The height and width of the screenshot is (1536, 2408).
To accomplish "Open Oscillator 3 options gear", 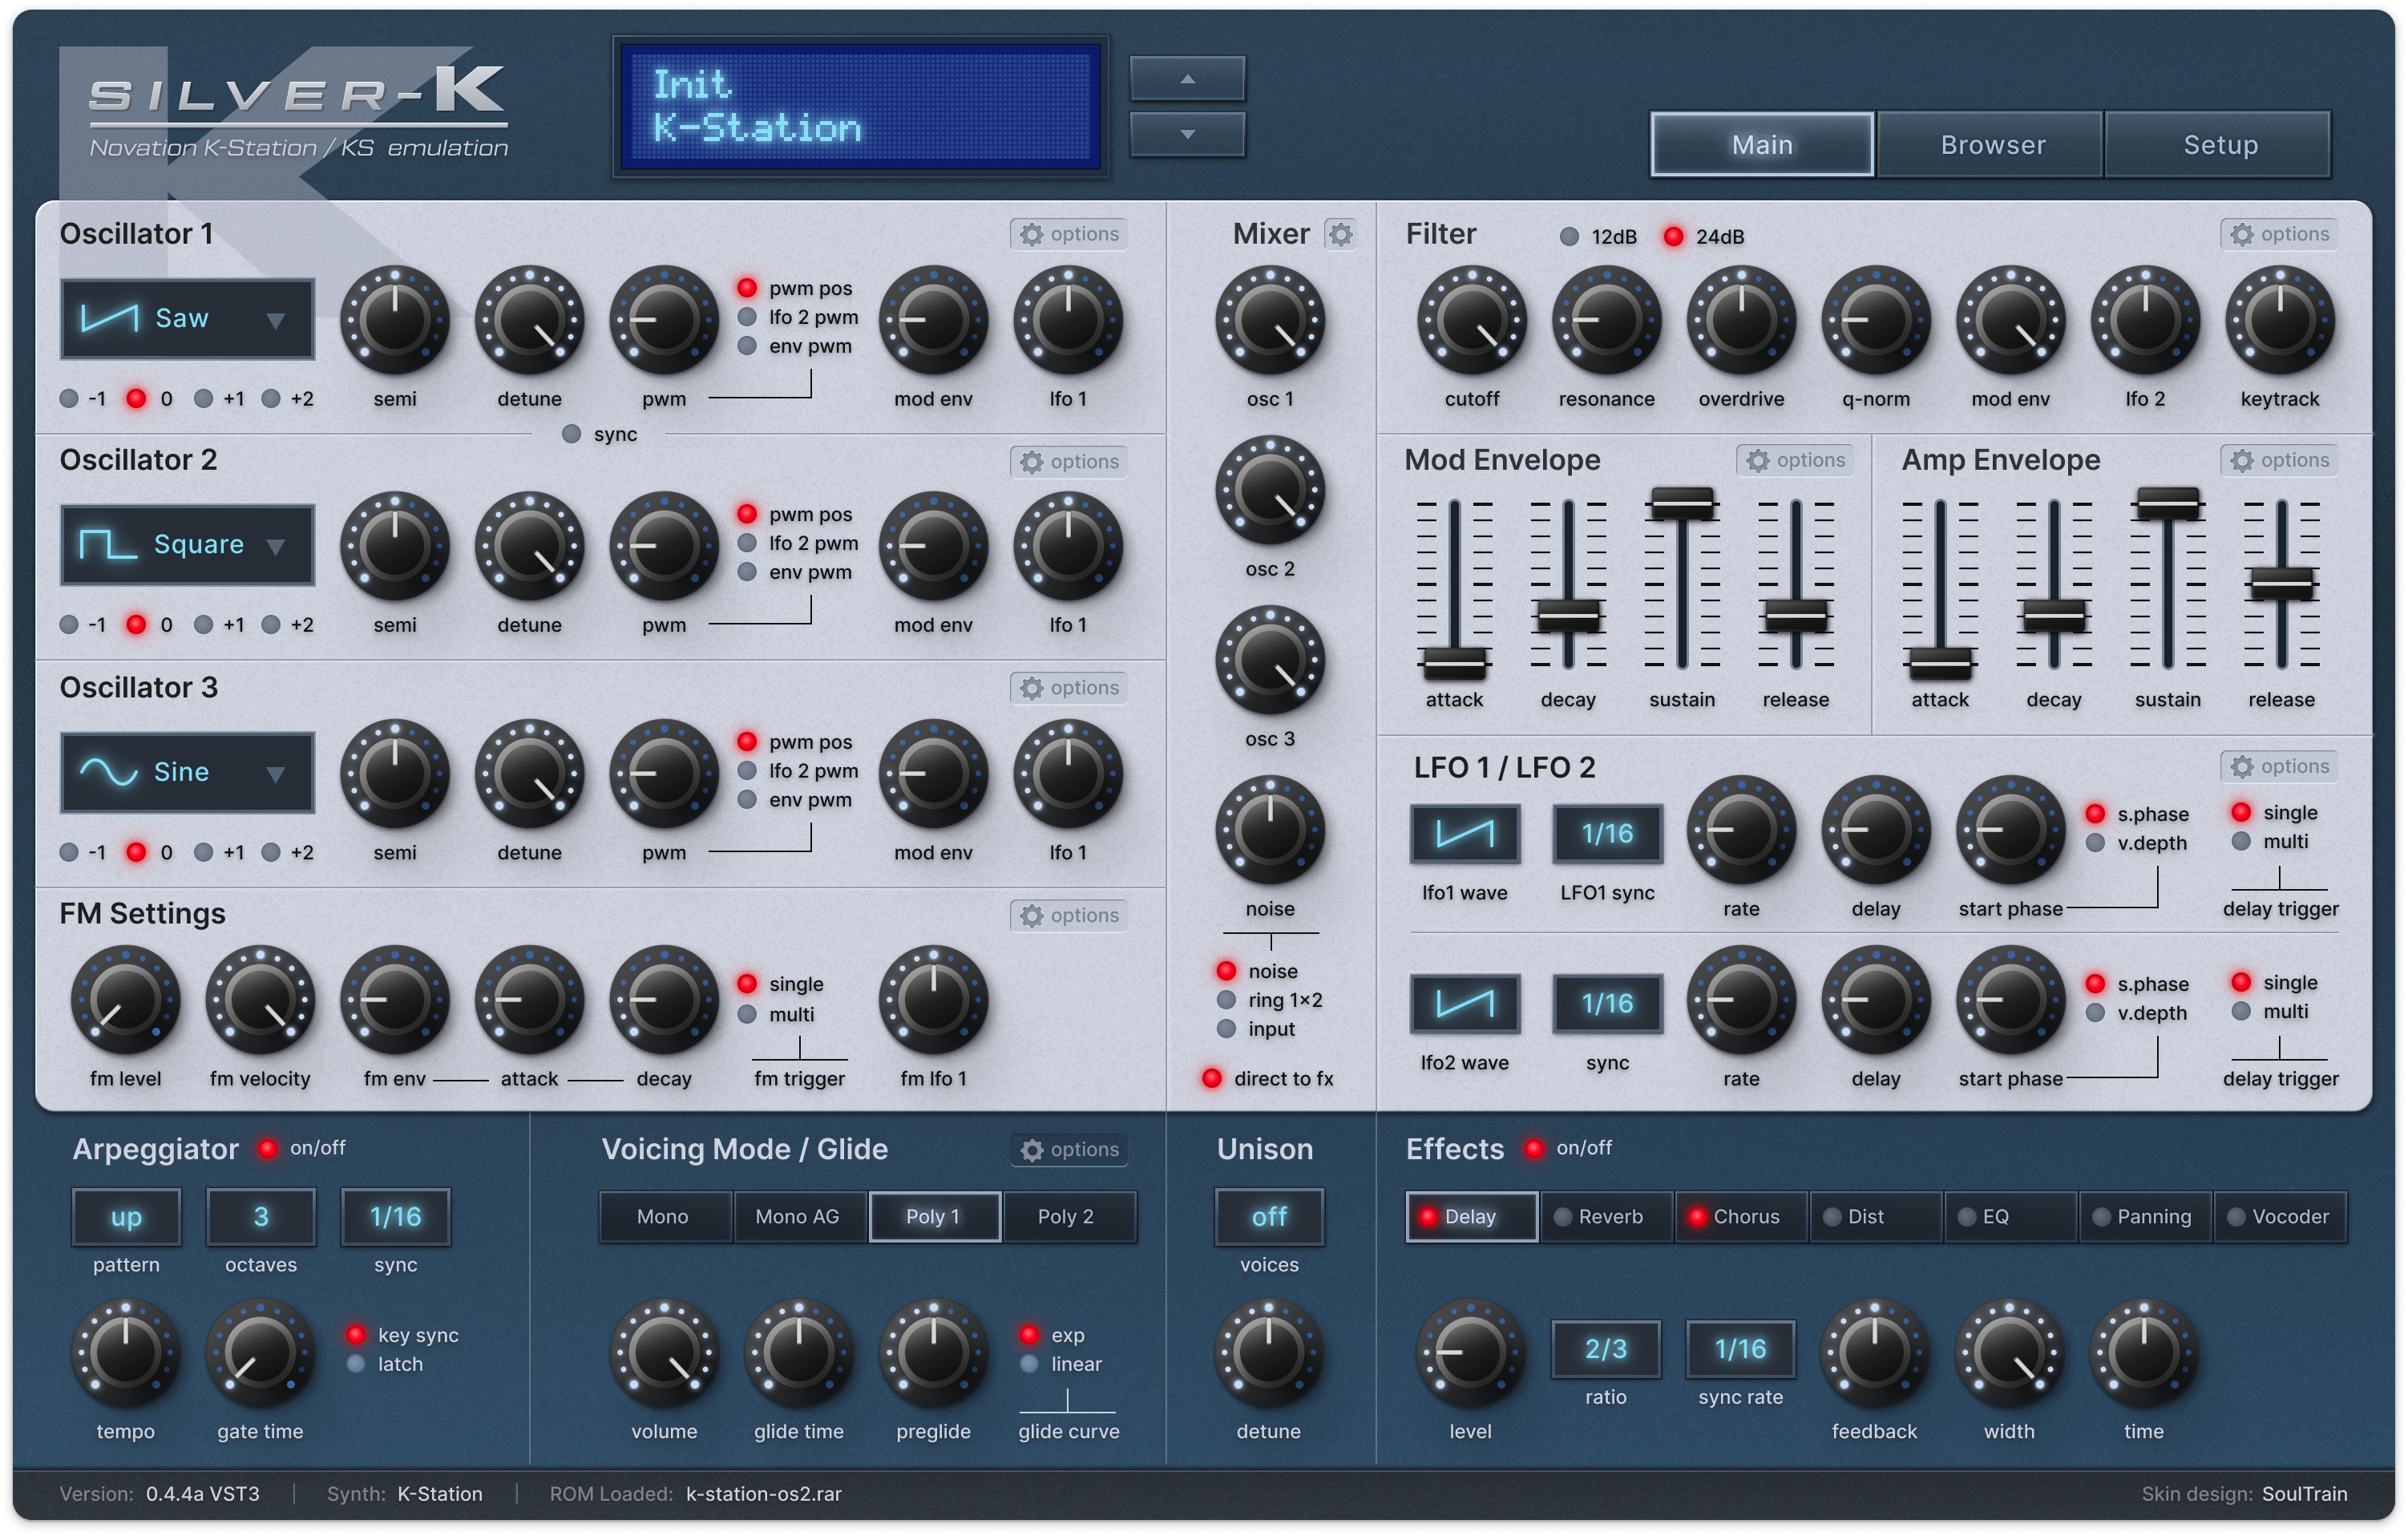I will tap(1069, 688).
